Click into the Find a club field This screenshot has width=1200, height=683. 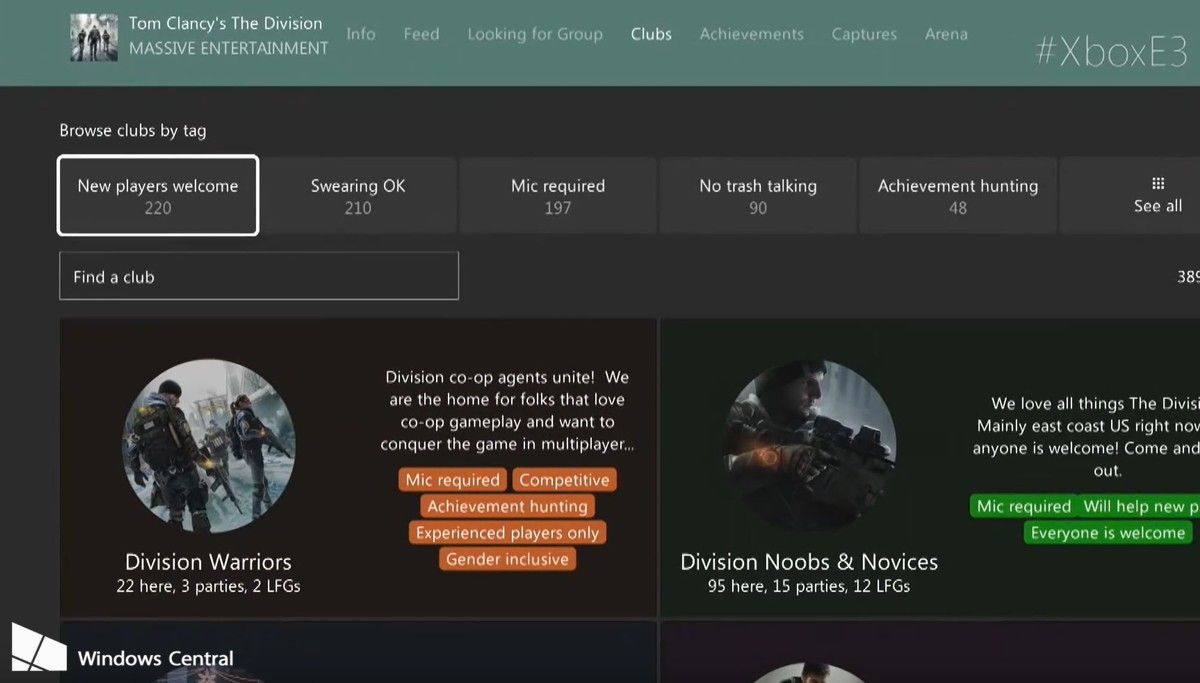click(x=258, y=275)
